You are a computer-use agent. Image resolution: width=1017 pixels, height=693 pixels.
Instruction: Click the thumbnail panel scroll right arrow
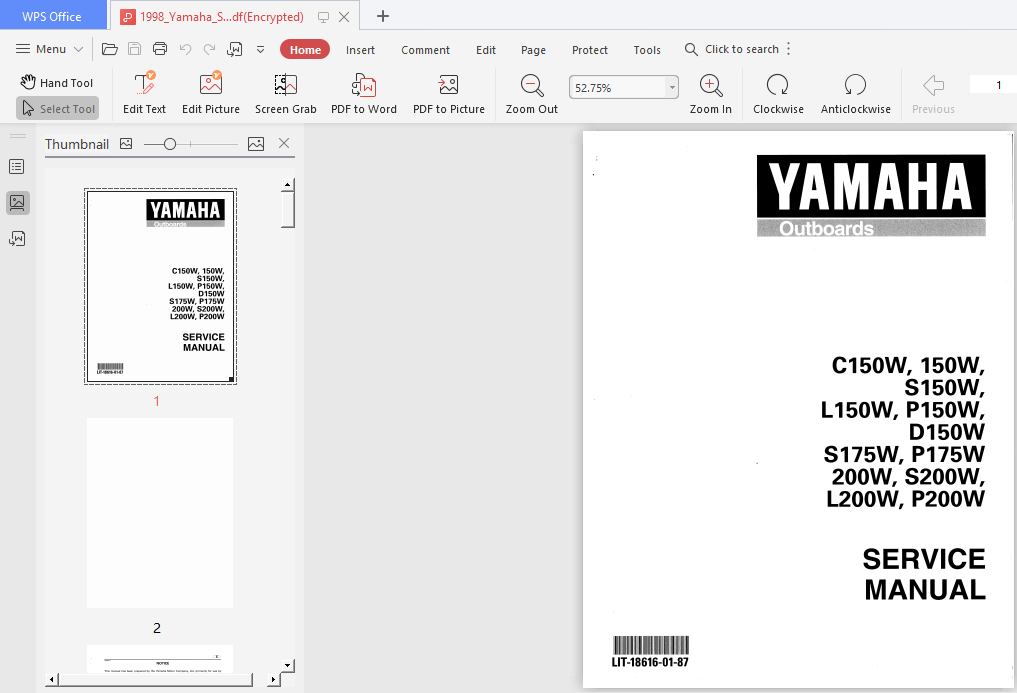[x=273, y=679]
